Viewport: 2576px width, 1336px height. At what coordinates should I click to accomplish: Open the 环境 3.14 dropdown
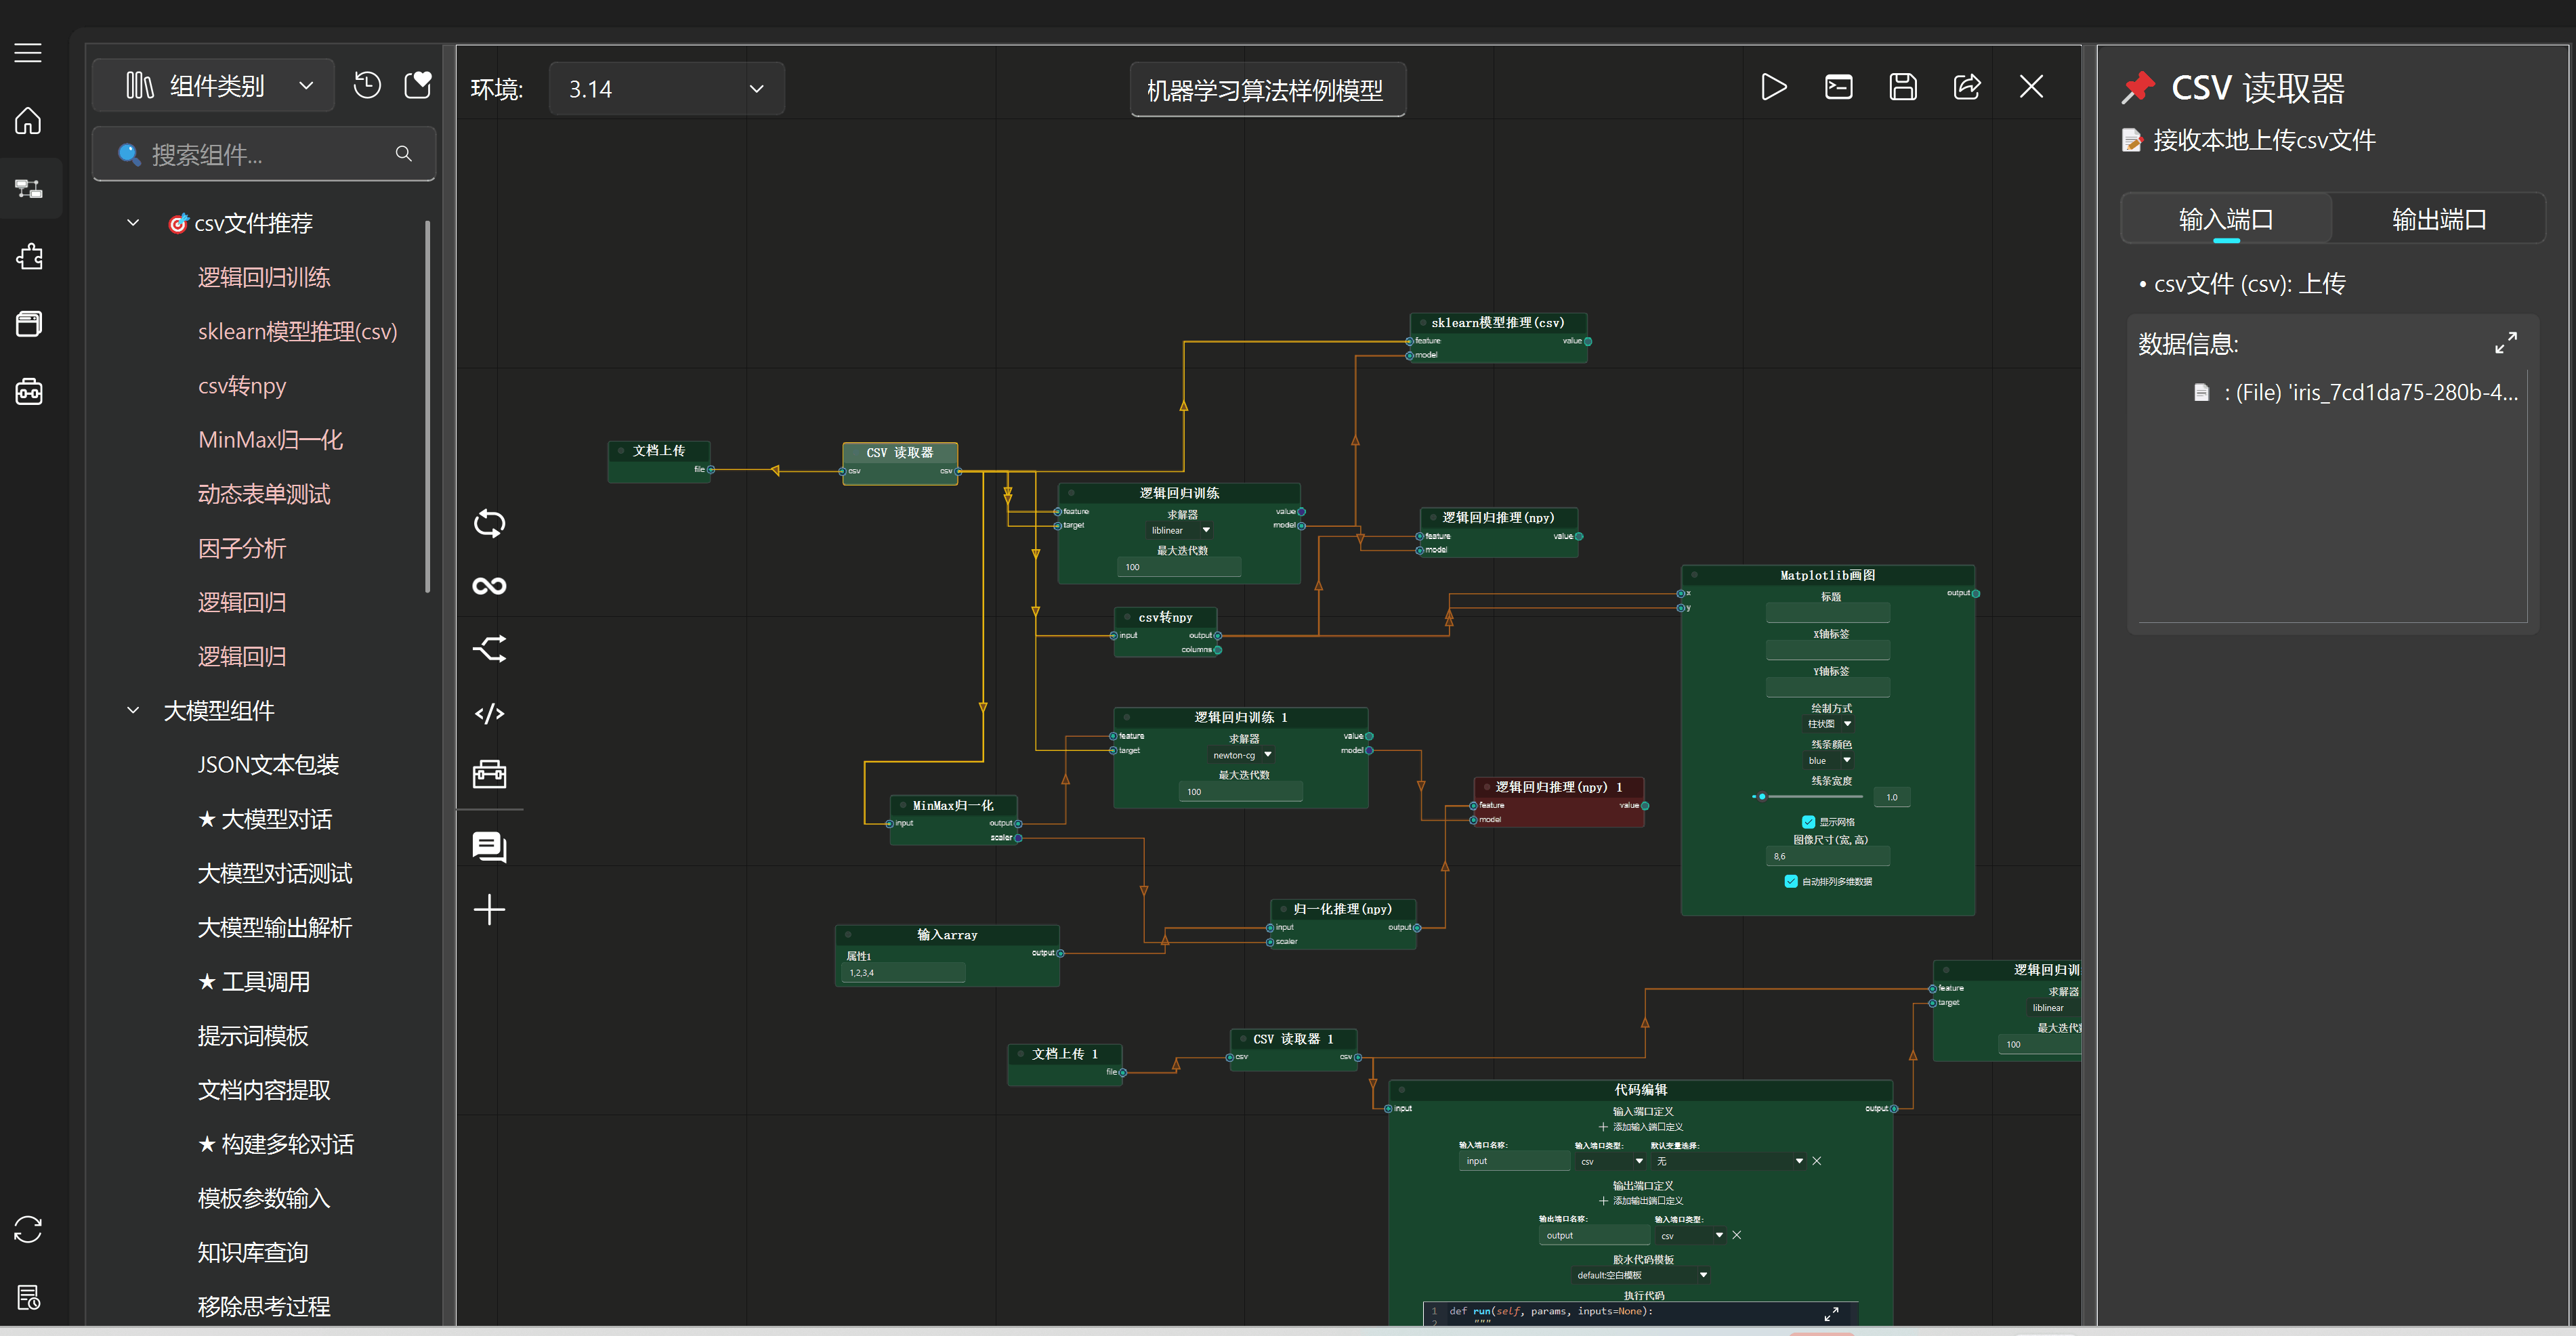tap(666, 89)
